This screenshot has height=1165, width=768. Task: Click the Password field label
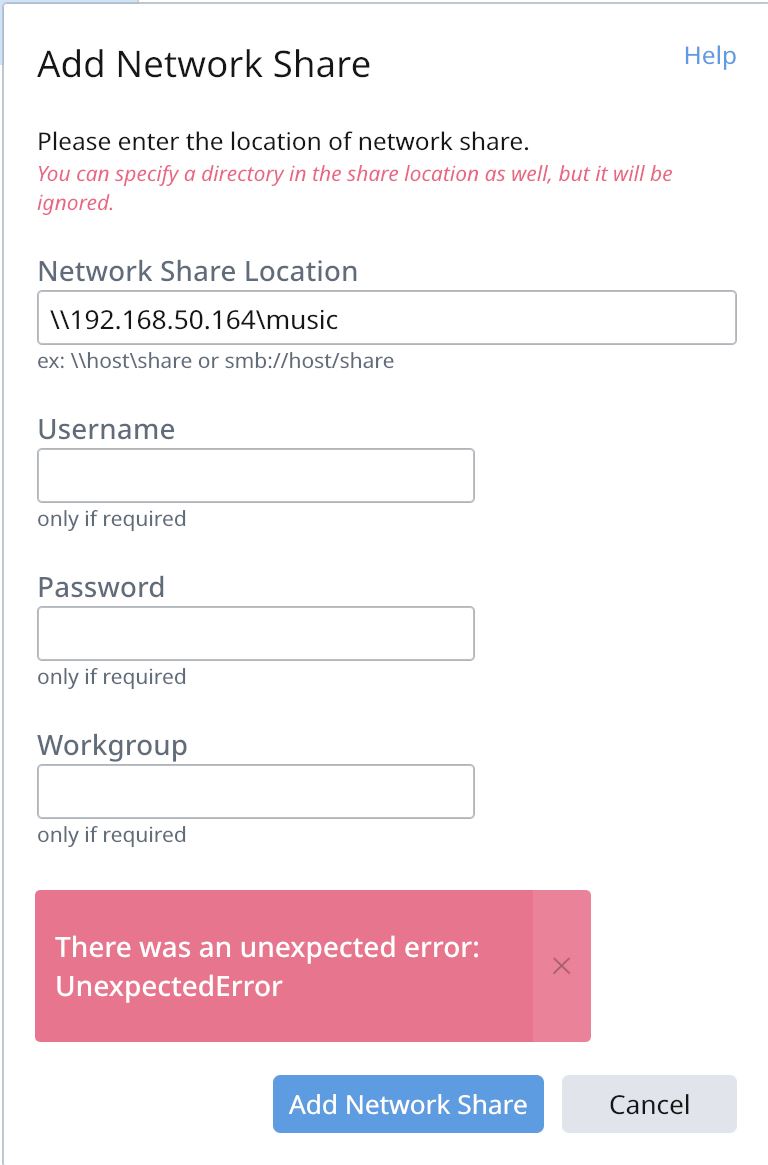click(101, 588)
